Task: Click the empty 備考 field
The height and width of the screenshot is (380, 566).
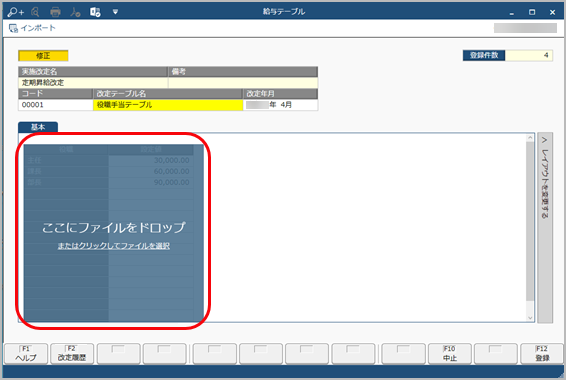Action: point(243,82)
